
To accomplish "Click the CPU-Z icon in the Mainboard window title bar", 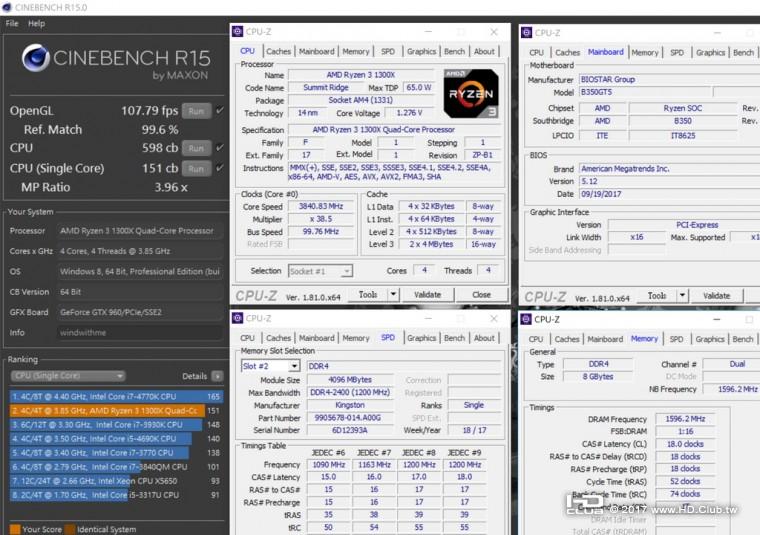I will click(526, 33).
